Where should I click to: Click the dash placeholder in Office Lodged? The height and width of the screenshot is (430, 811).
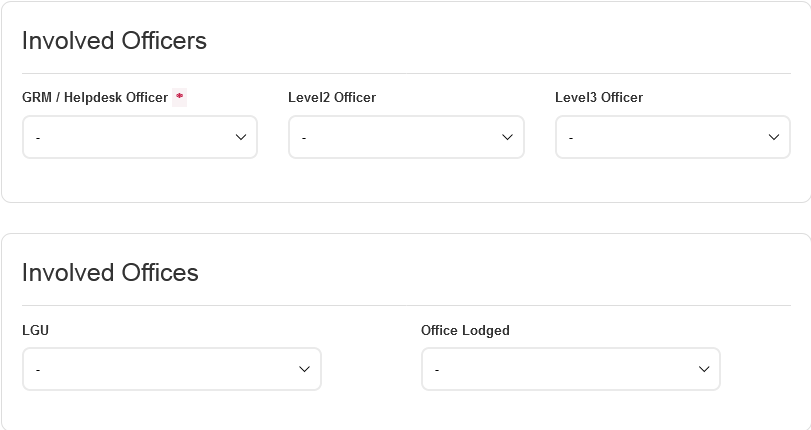pyautogui.click(x=437, y=370)
